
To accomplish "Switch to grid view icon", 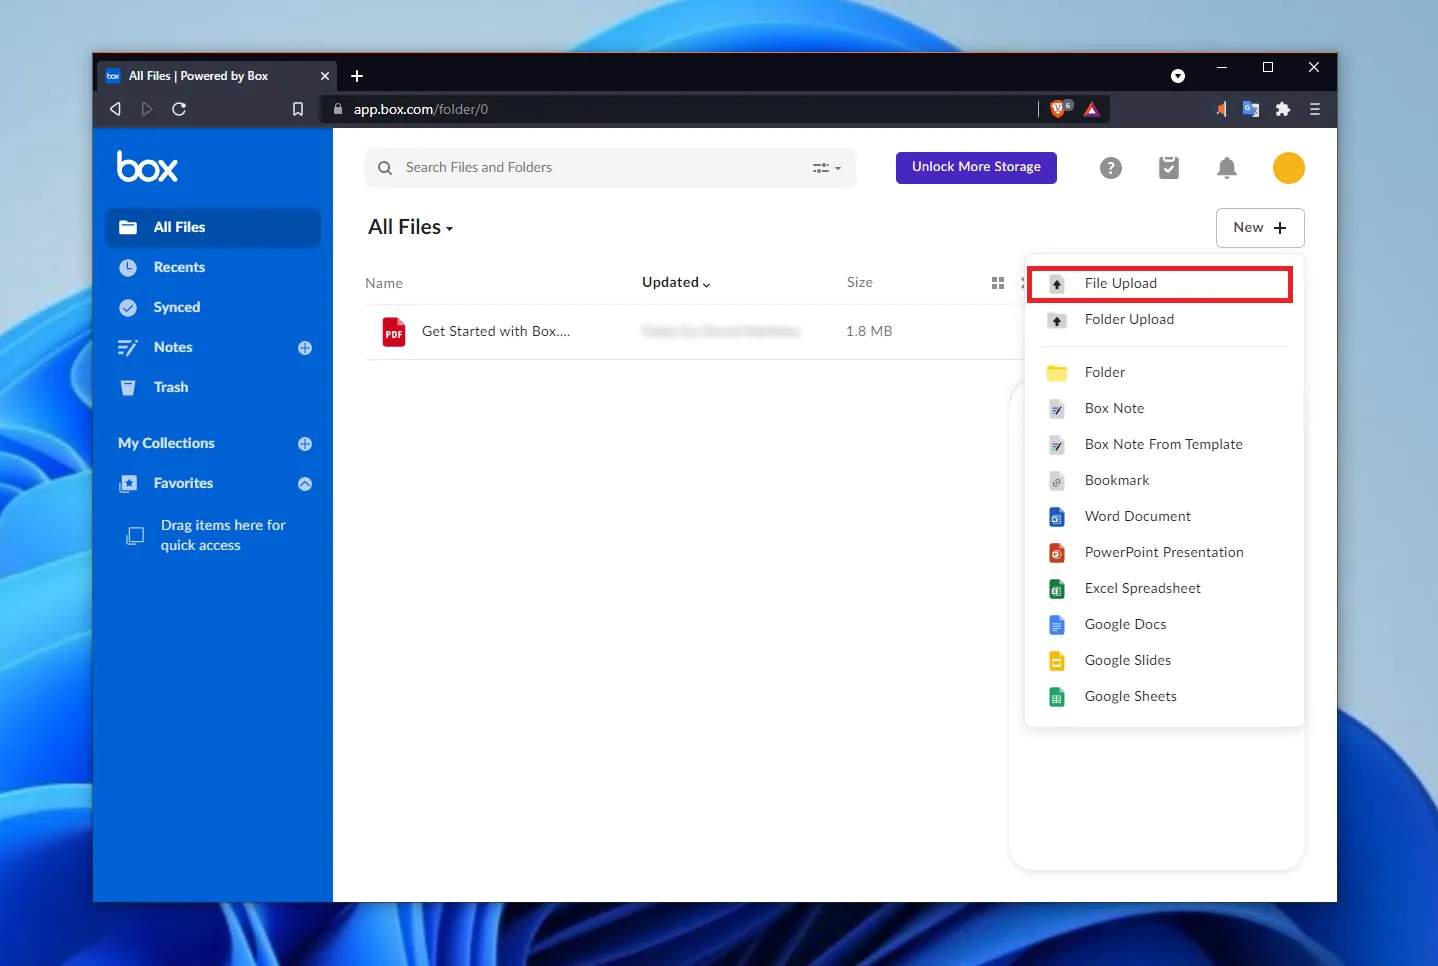I will tap(997, 283).
